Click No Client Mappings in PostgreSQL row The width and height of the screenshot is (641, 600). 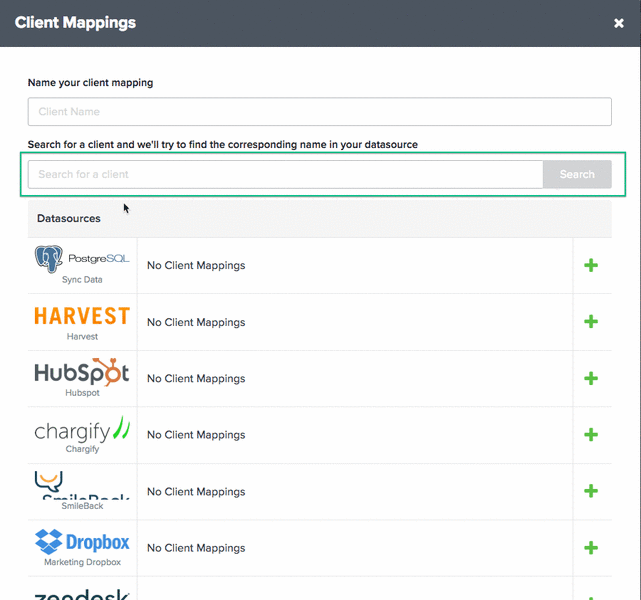click(196, 266)
